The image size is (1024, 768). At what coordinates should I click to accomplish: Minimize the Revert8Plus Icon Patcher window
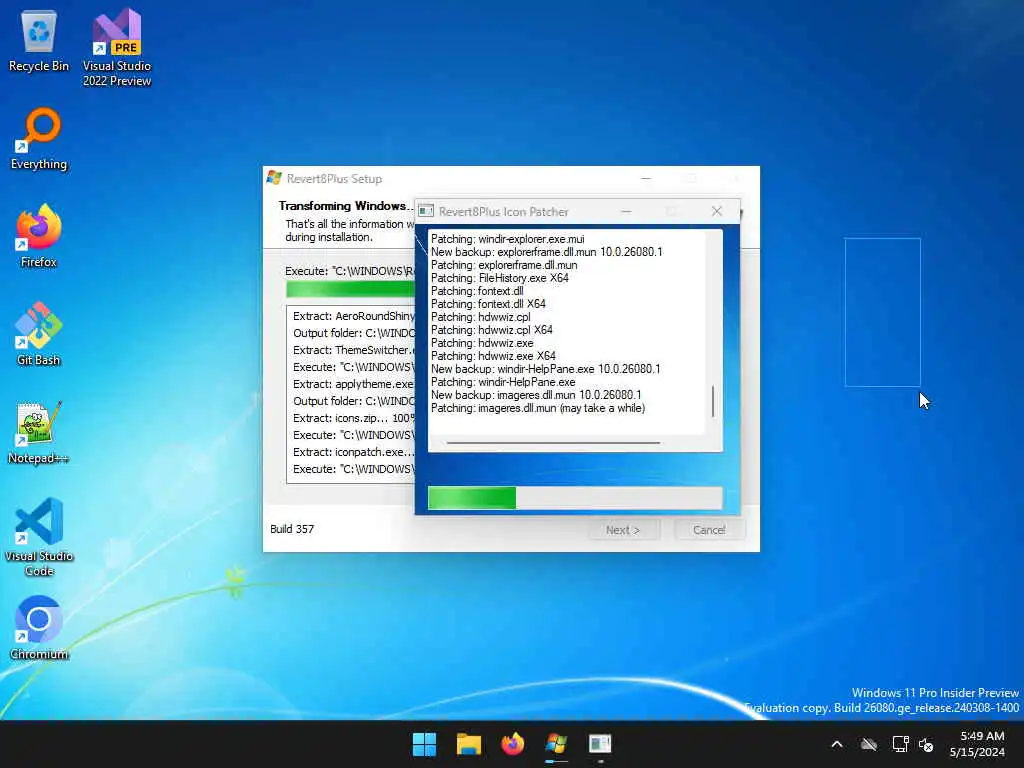pyautogui.click(x=626, y=211)
